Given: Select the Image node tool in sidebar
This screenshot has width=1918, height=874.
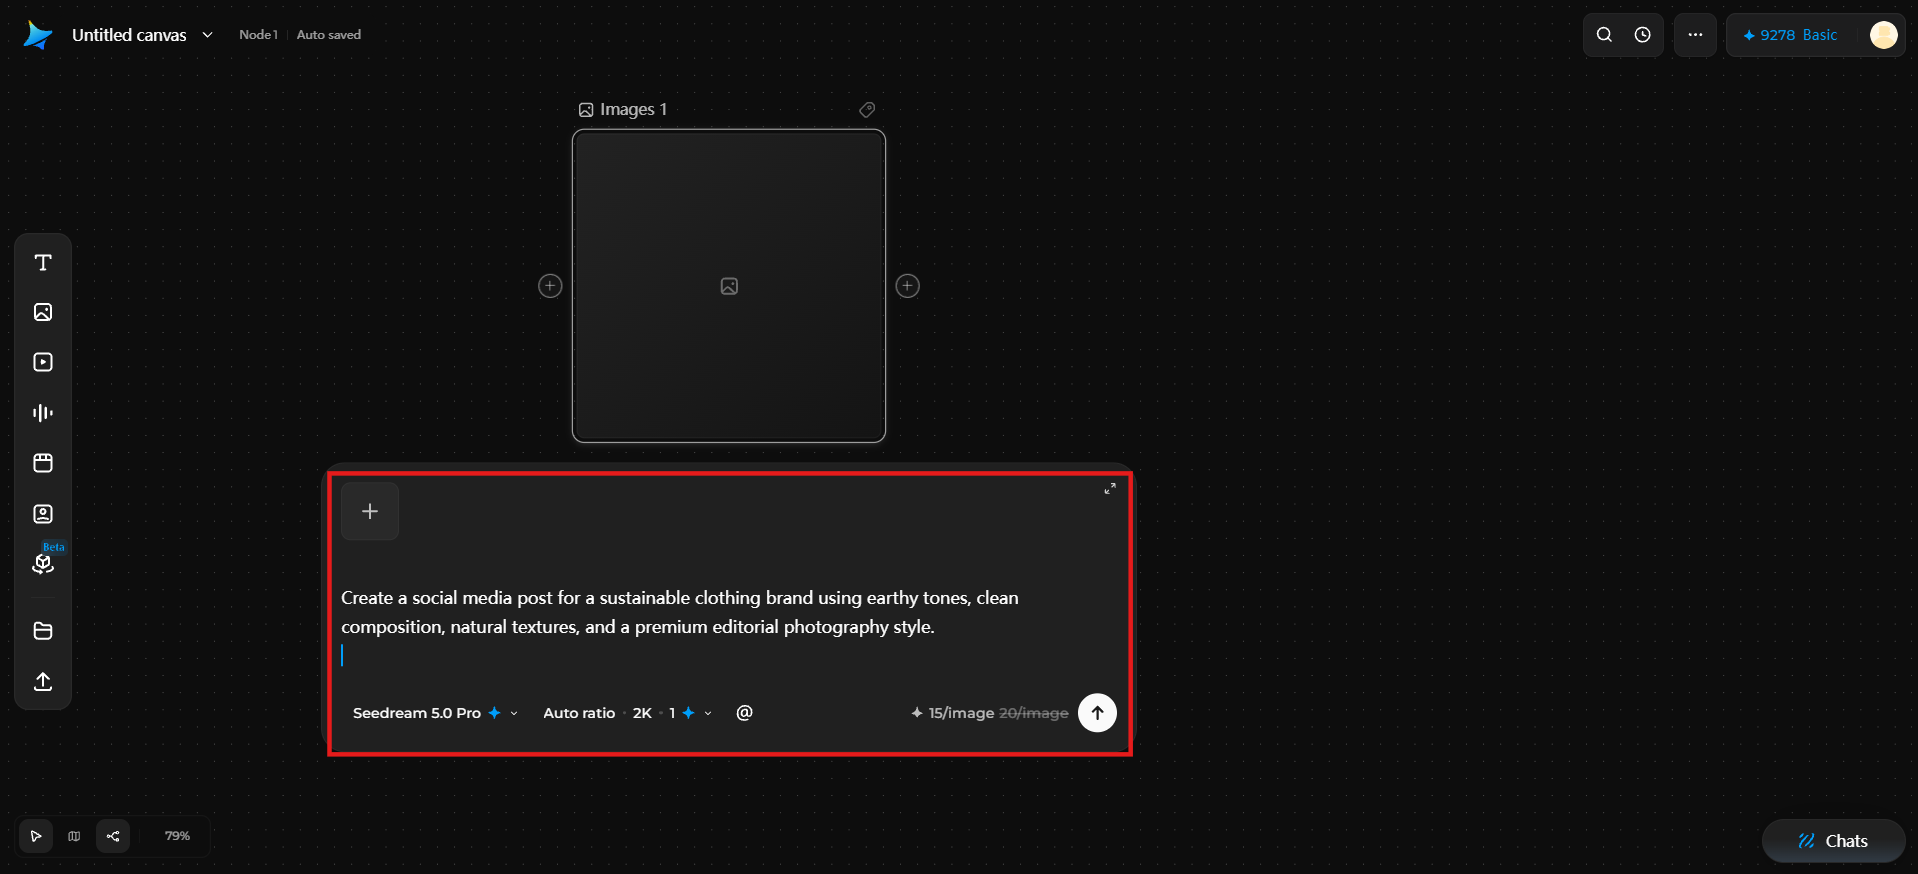Looking at the screenshot, I should click(x=43, y=312).
